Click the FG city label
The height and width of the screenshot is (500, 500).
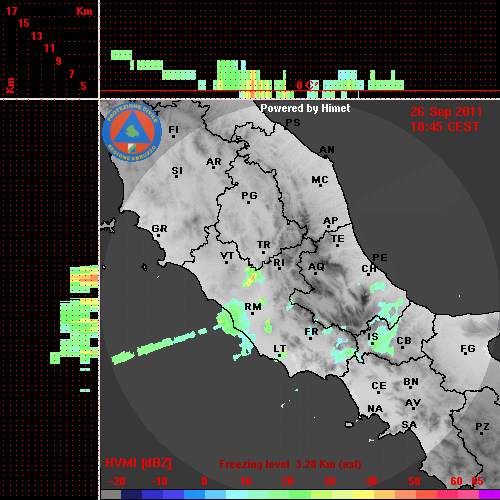tap(467, 349)
